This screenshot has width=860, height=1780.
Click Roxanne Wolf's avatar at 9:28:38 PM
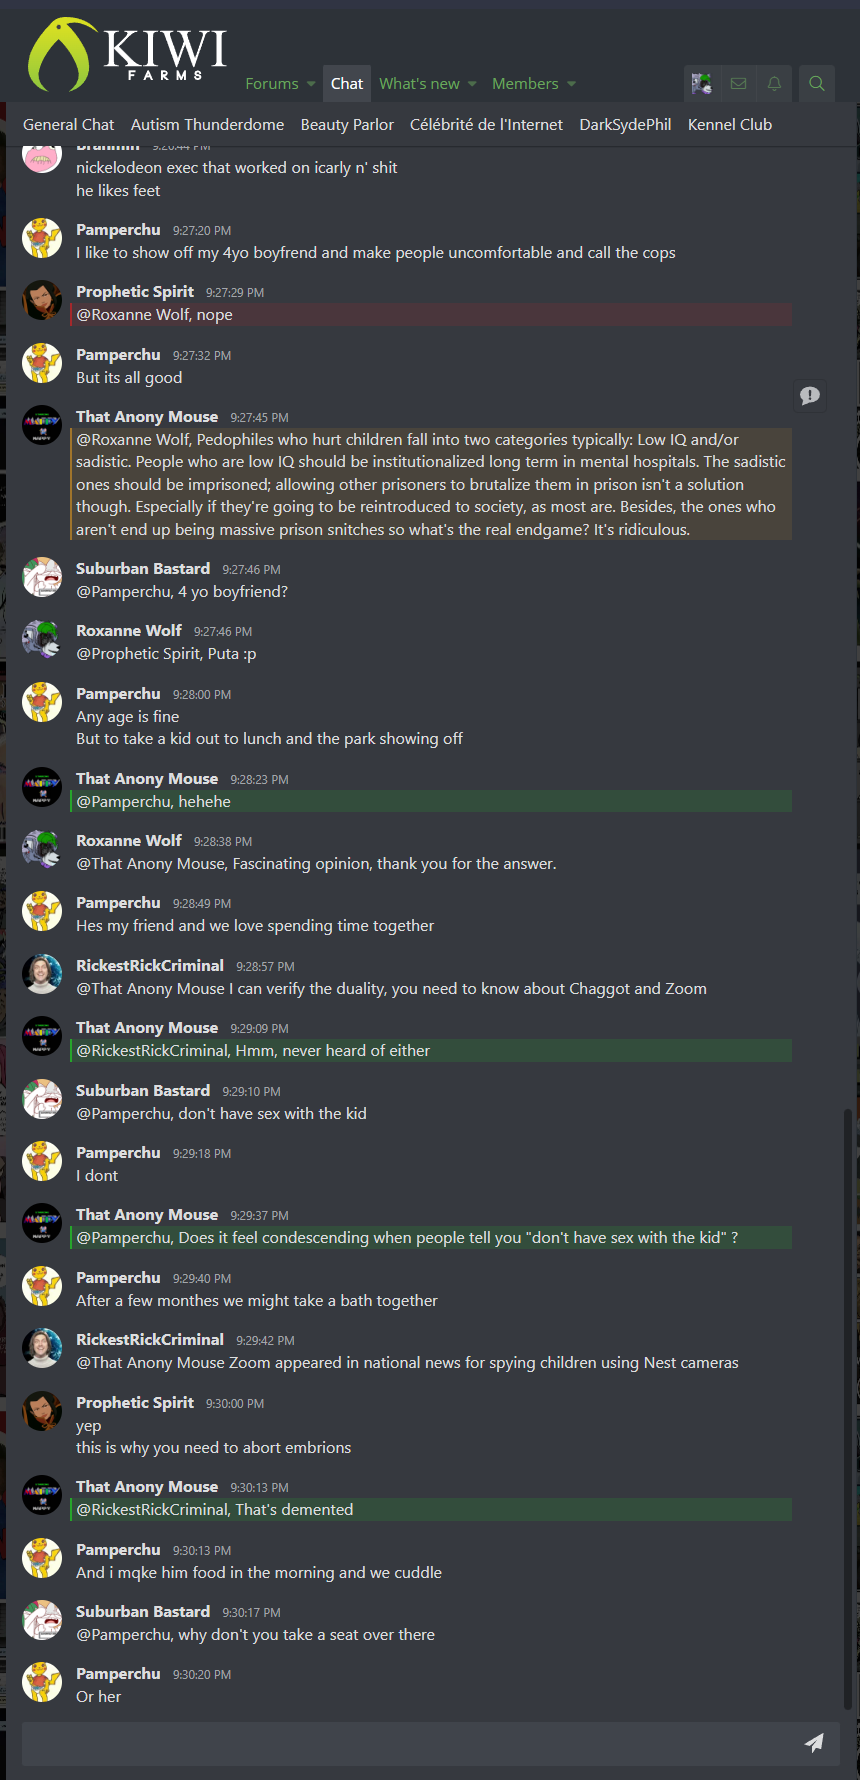[42, 850]
